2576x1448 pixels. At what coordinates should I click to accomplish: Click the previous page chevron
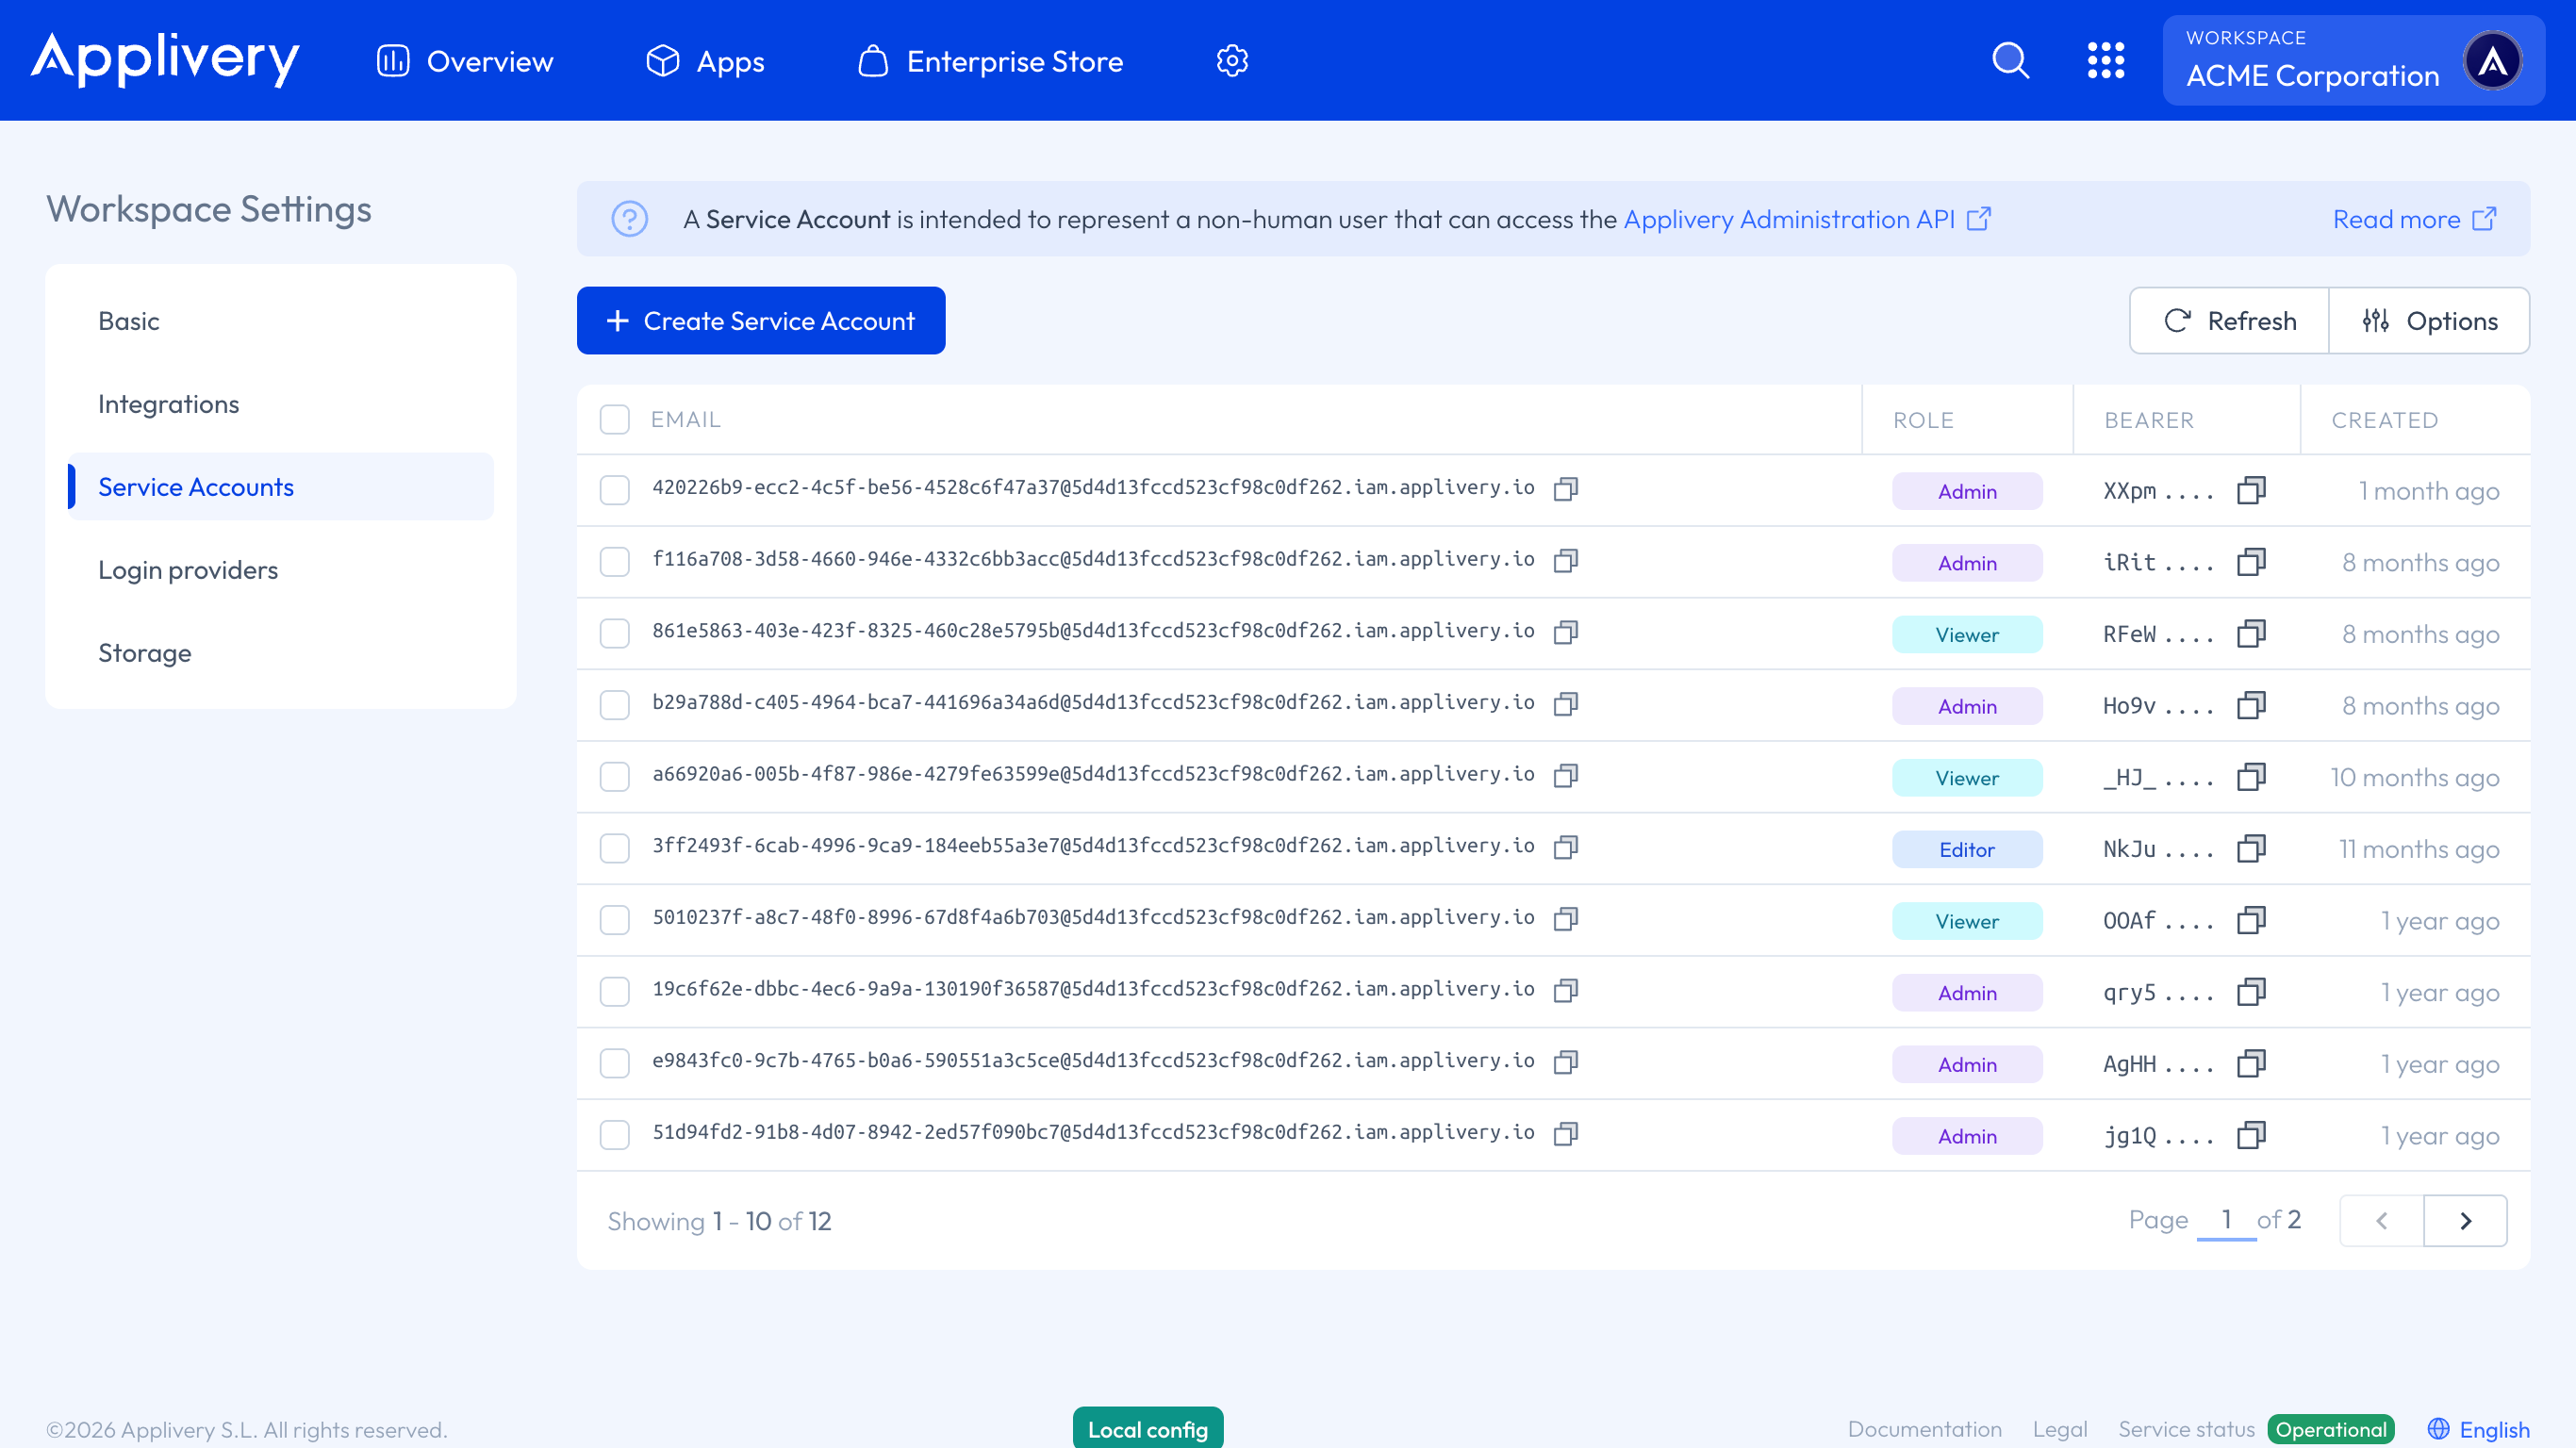point(2381,1220)
